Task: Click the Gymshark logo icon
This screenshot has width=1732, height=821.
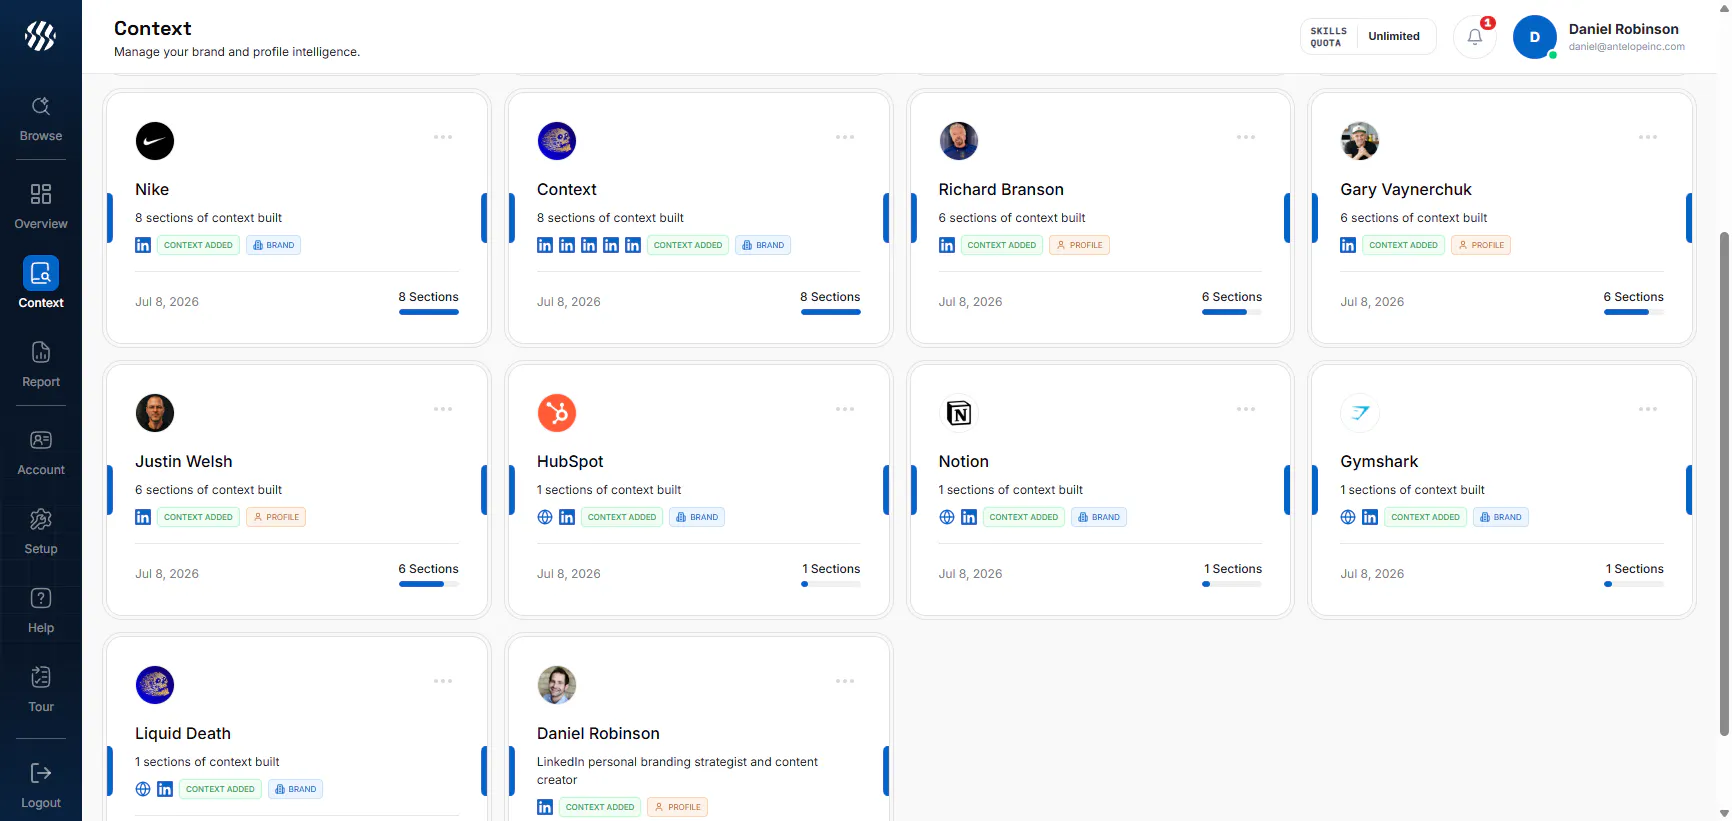Action: click(1360, 413)
